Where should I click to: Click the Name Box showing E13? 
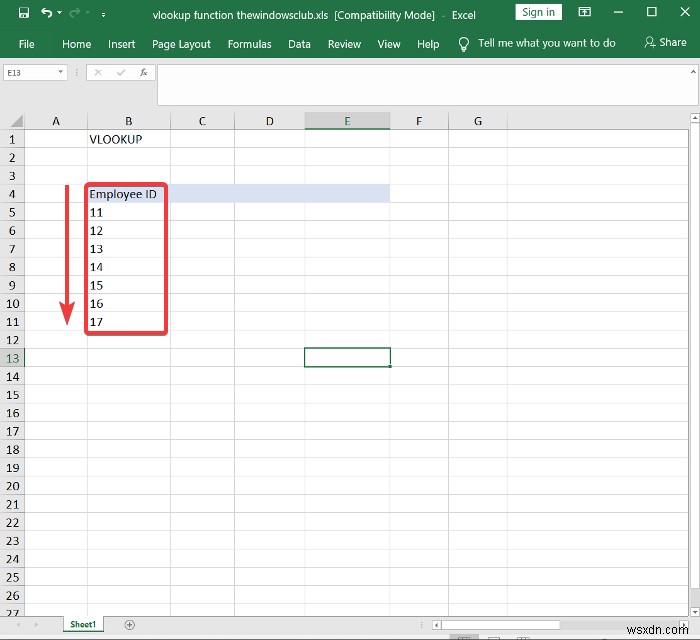point(30,73)
